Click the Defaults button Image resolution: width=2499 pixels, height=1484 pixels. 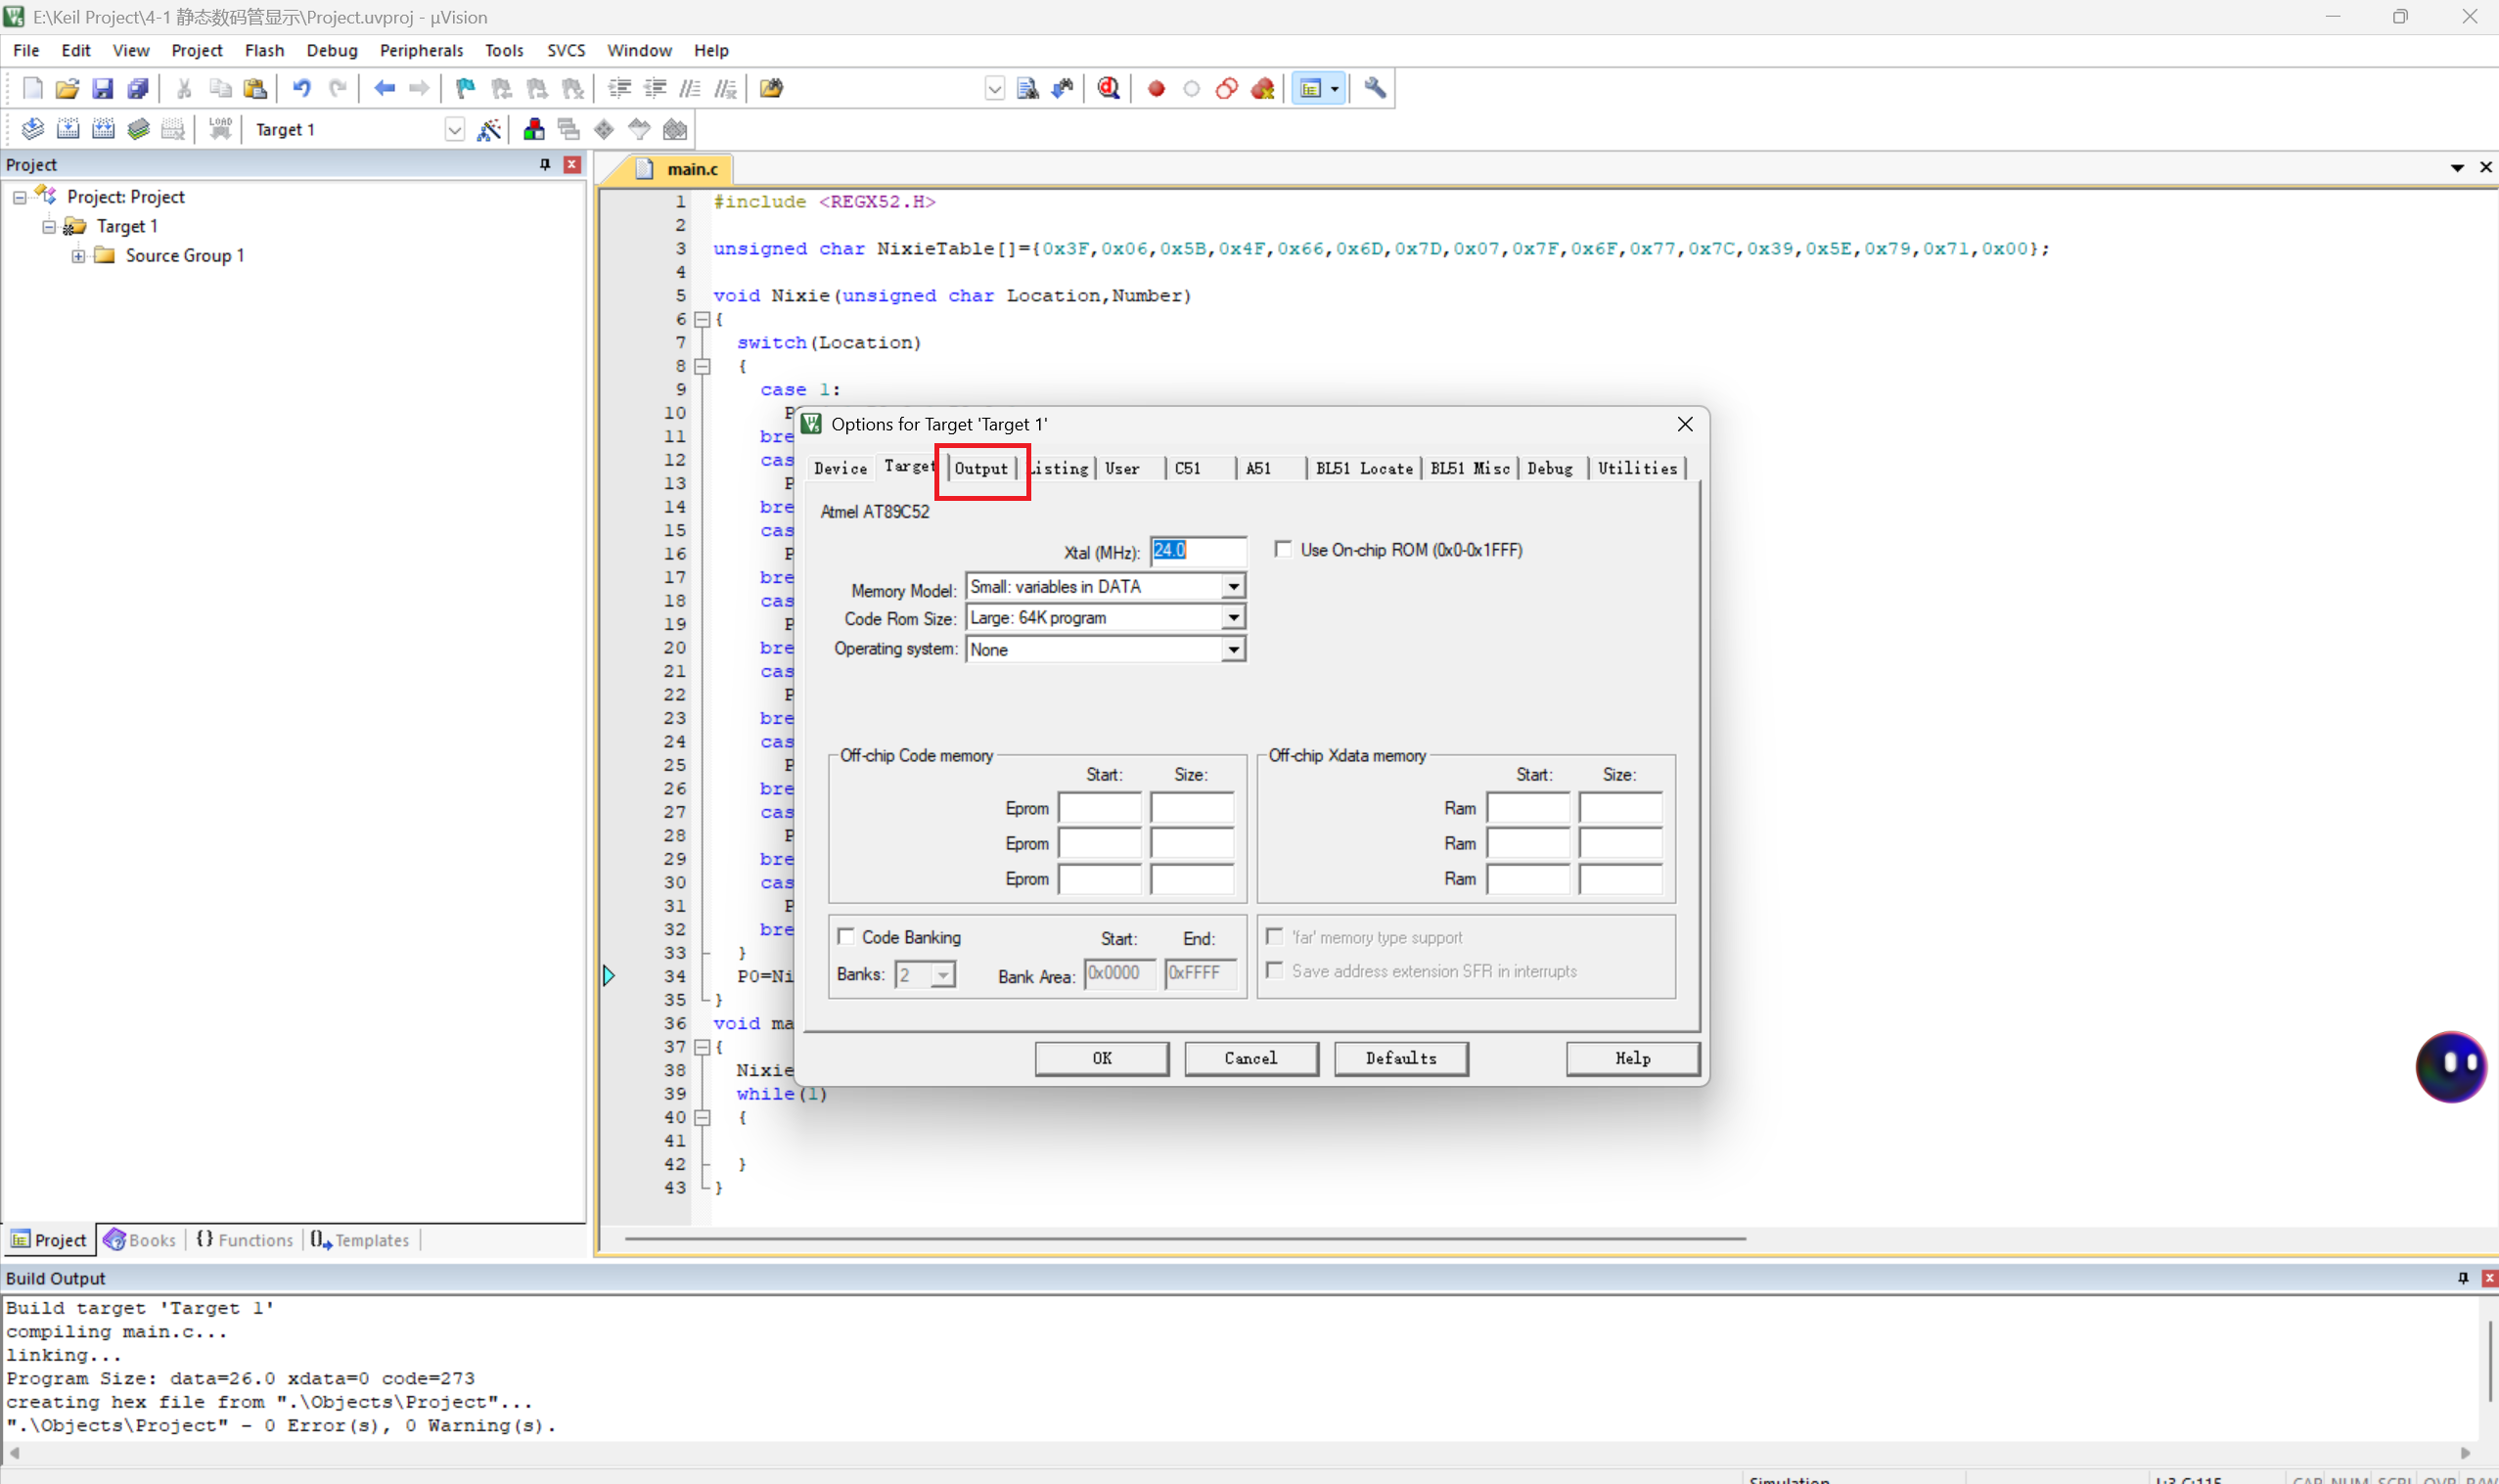(1400, 1058)
